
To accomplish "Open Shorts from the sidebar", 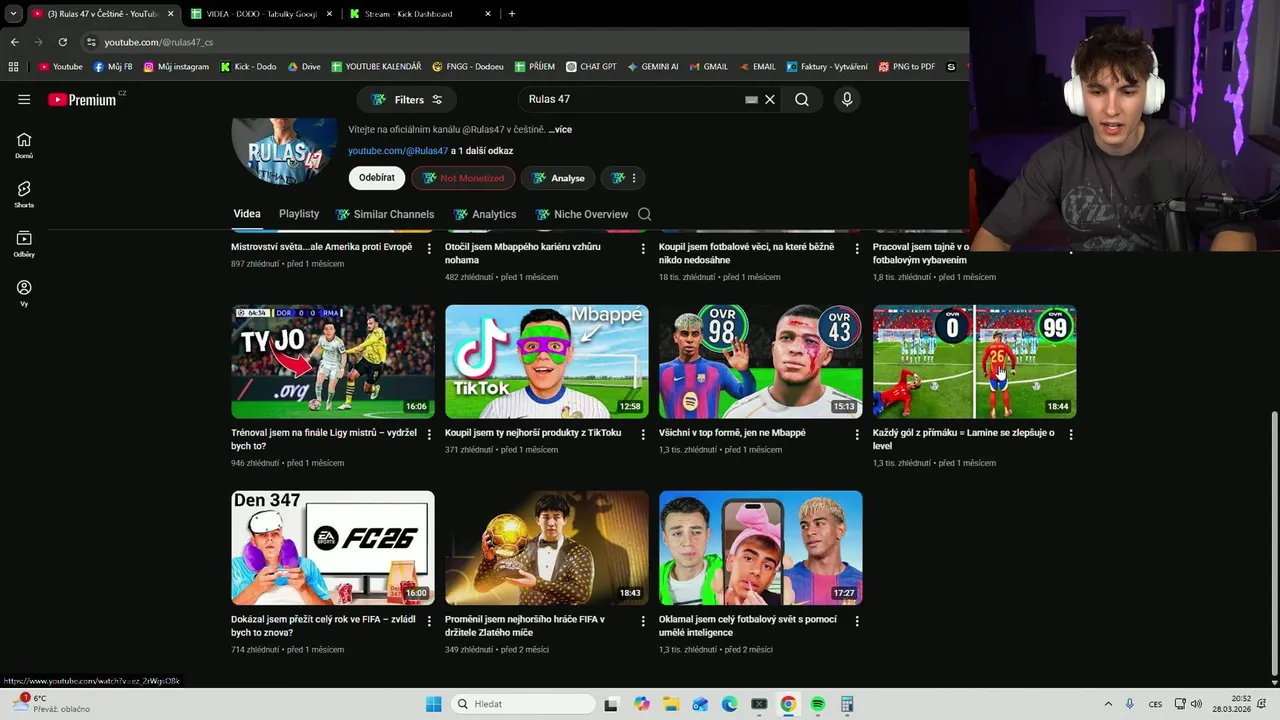I will [x=24, y=194].
